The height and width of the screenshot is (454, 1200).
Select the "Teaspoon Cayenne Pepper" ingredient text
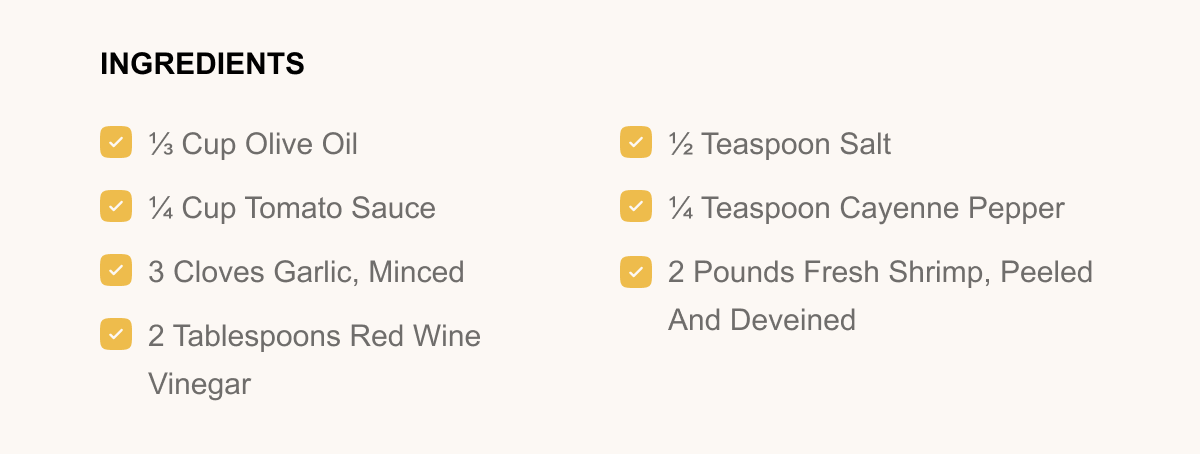(882, 208)
